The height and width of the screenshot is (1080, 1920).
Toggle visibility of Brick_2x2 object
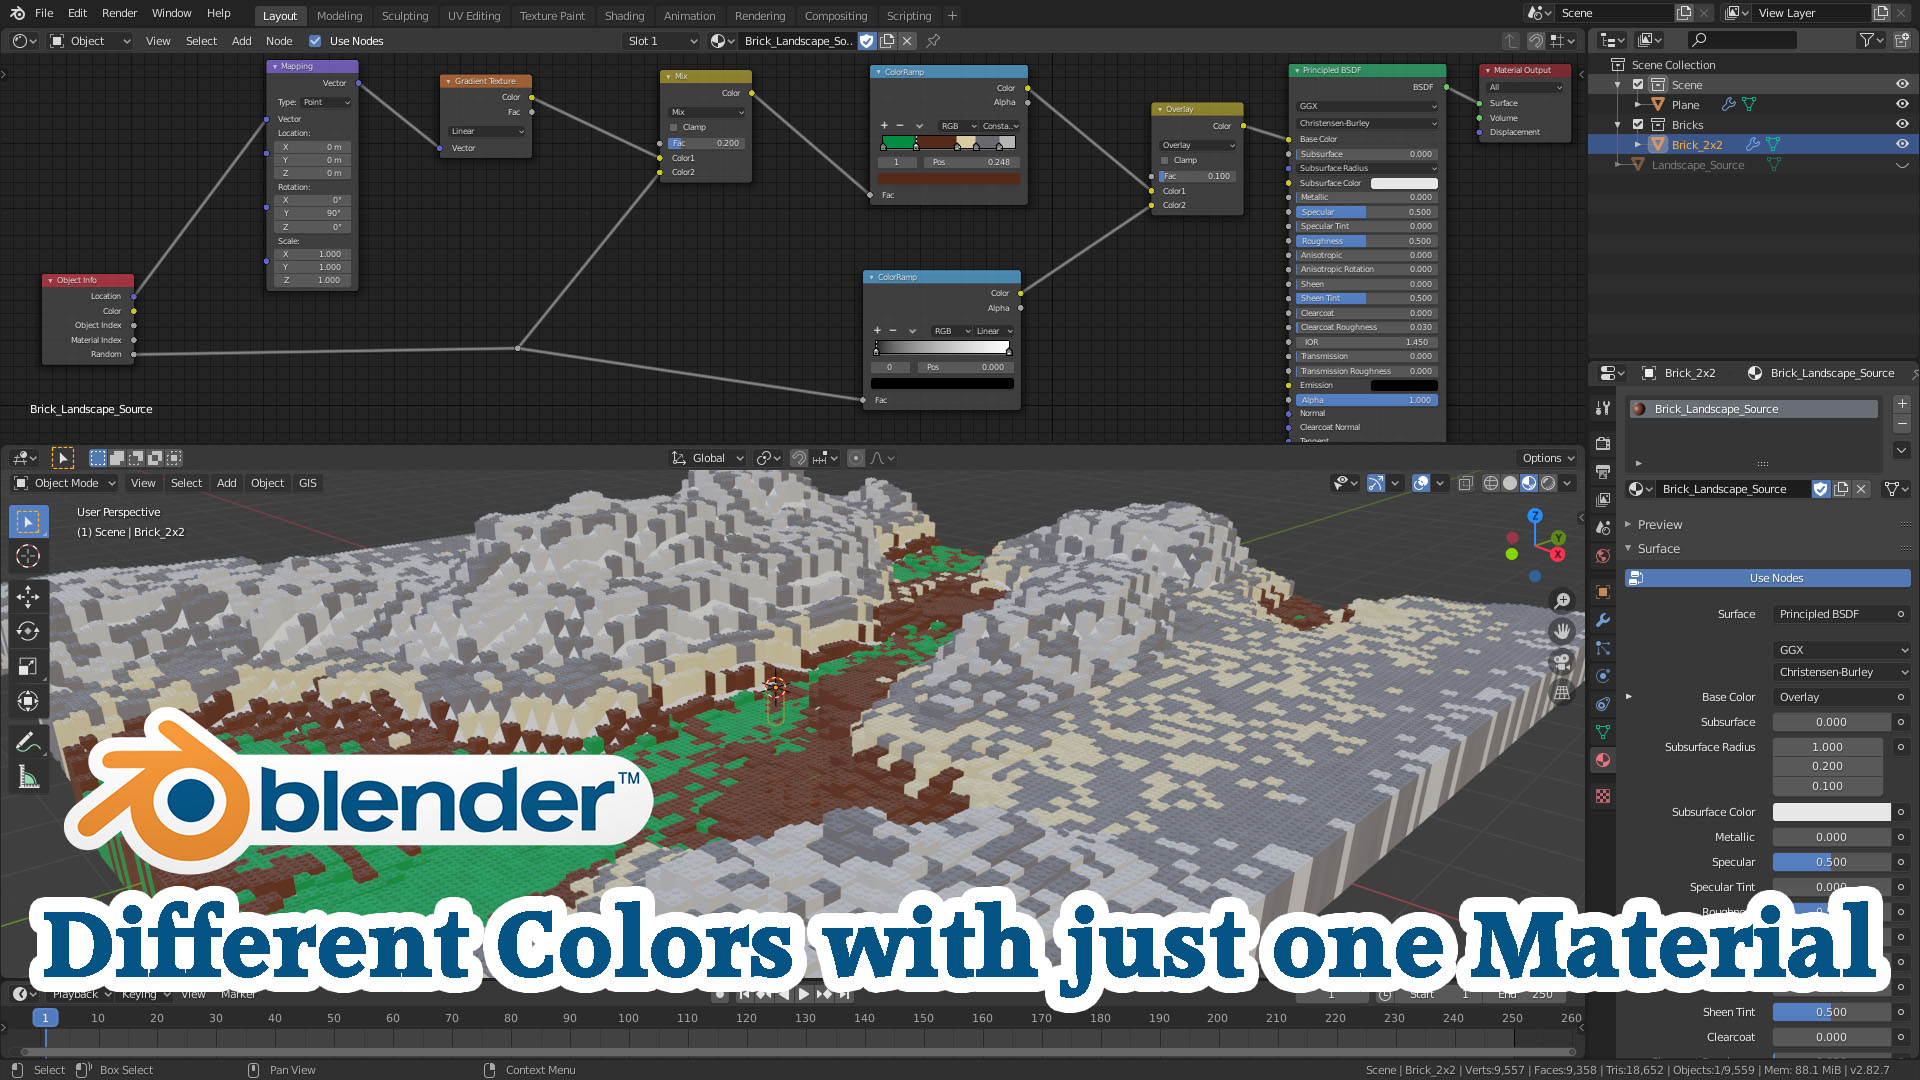(1902, 144)
